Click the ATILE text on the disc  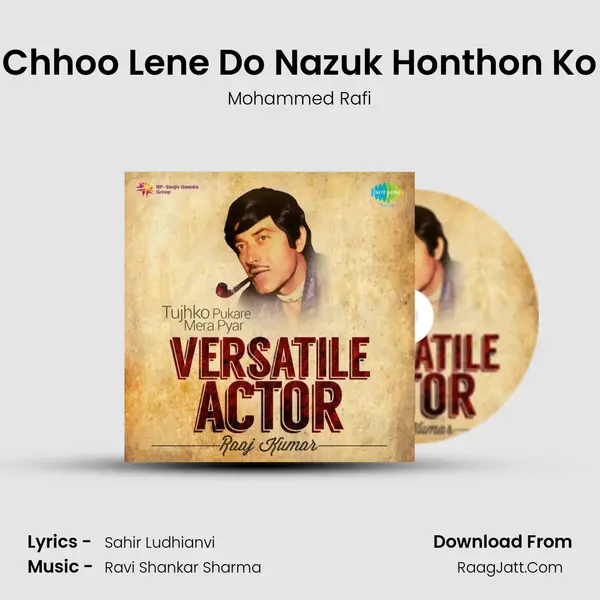pos(457,353)
